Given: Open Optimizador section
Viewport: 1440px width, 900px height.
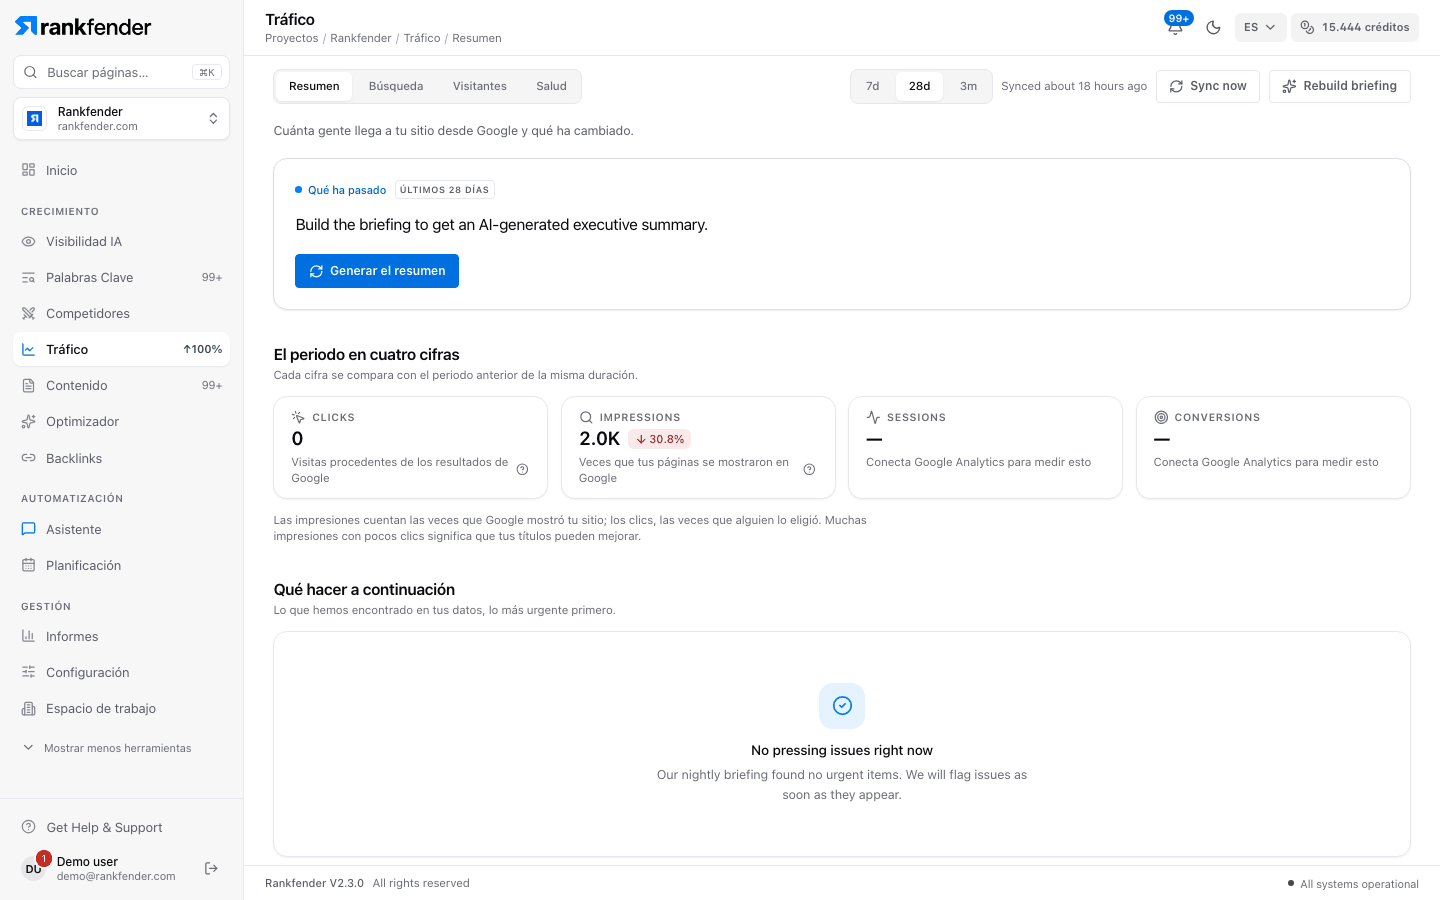Looking at the screenshot, I should coord(121,422).
